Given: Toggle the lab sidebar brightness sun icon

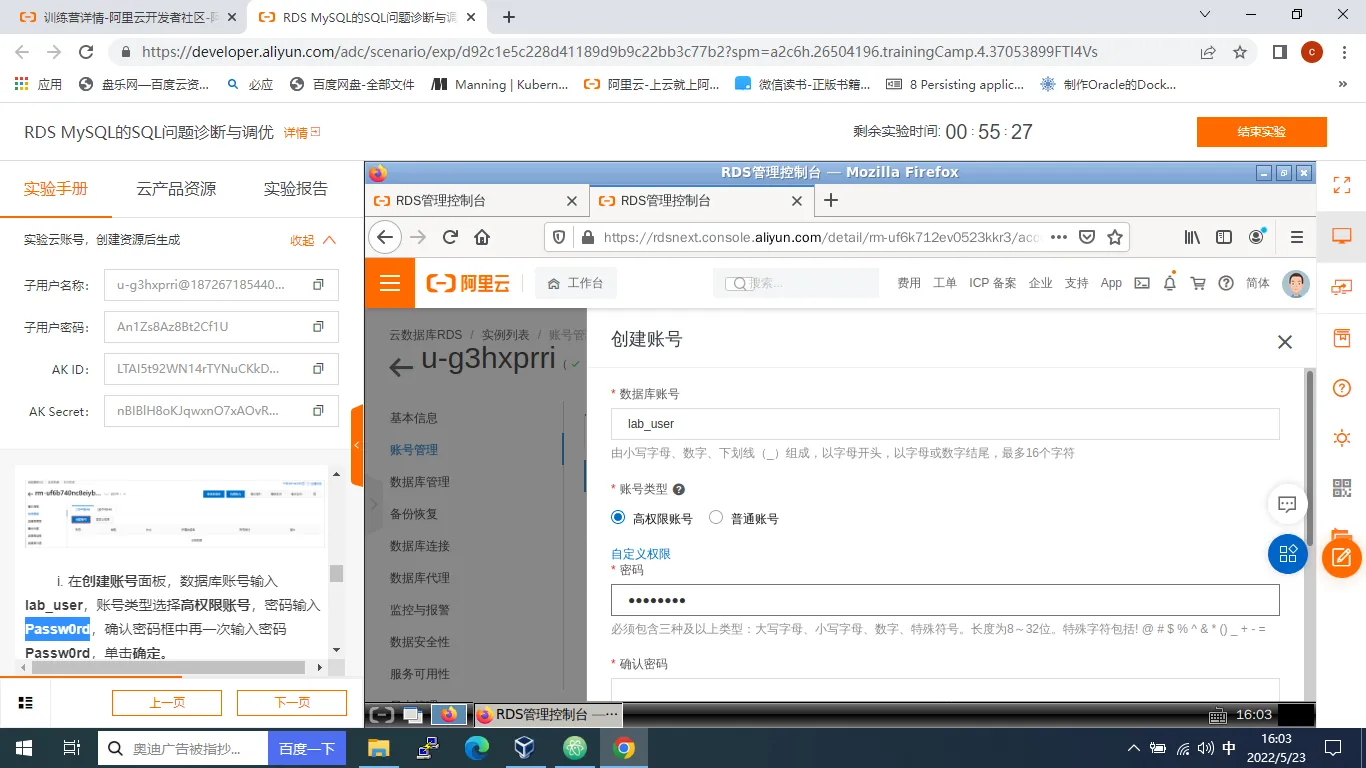Looking at the screenshot, I should tap(1342, 438).
